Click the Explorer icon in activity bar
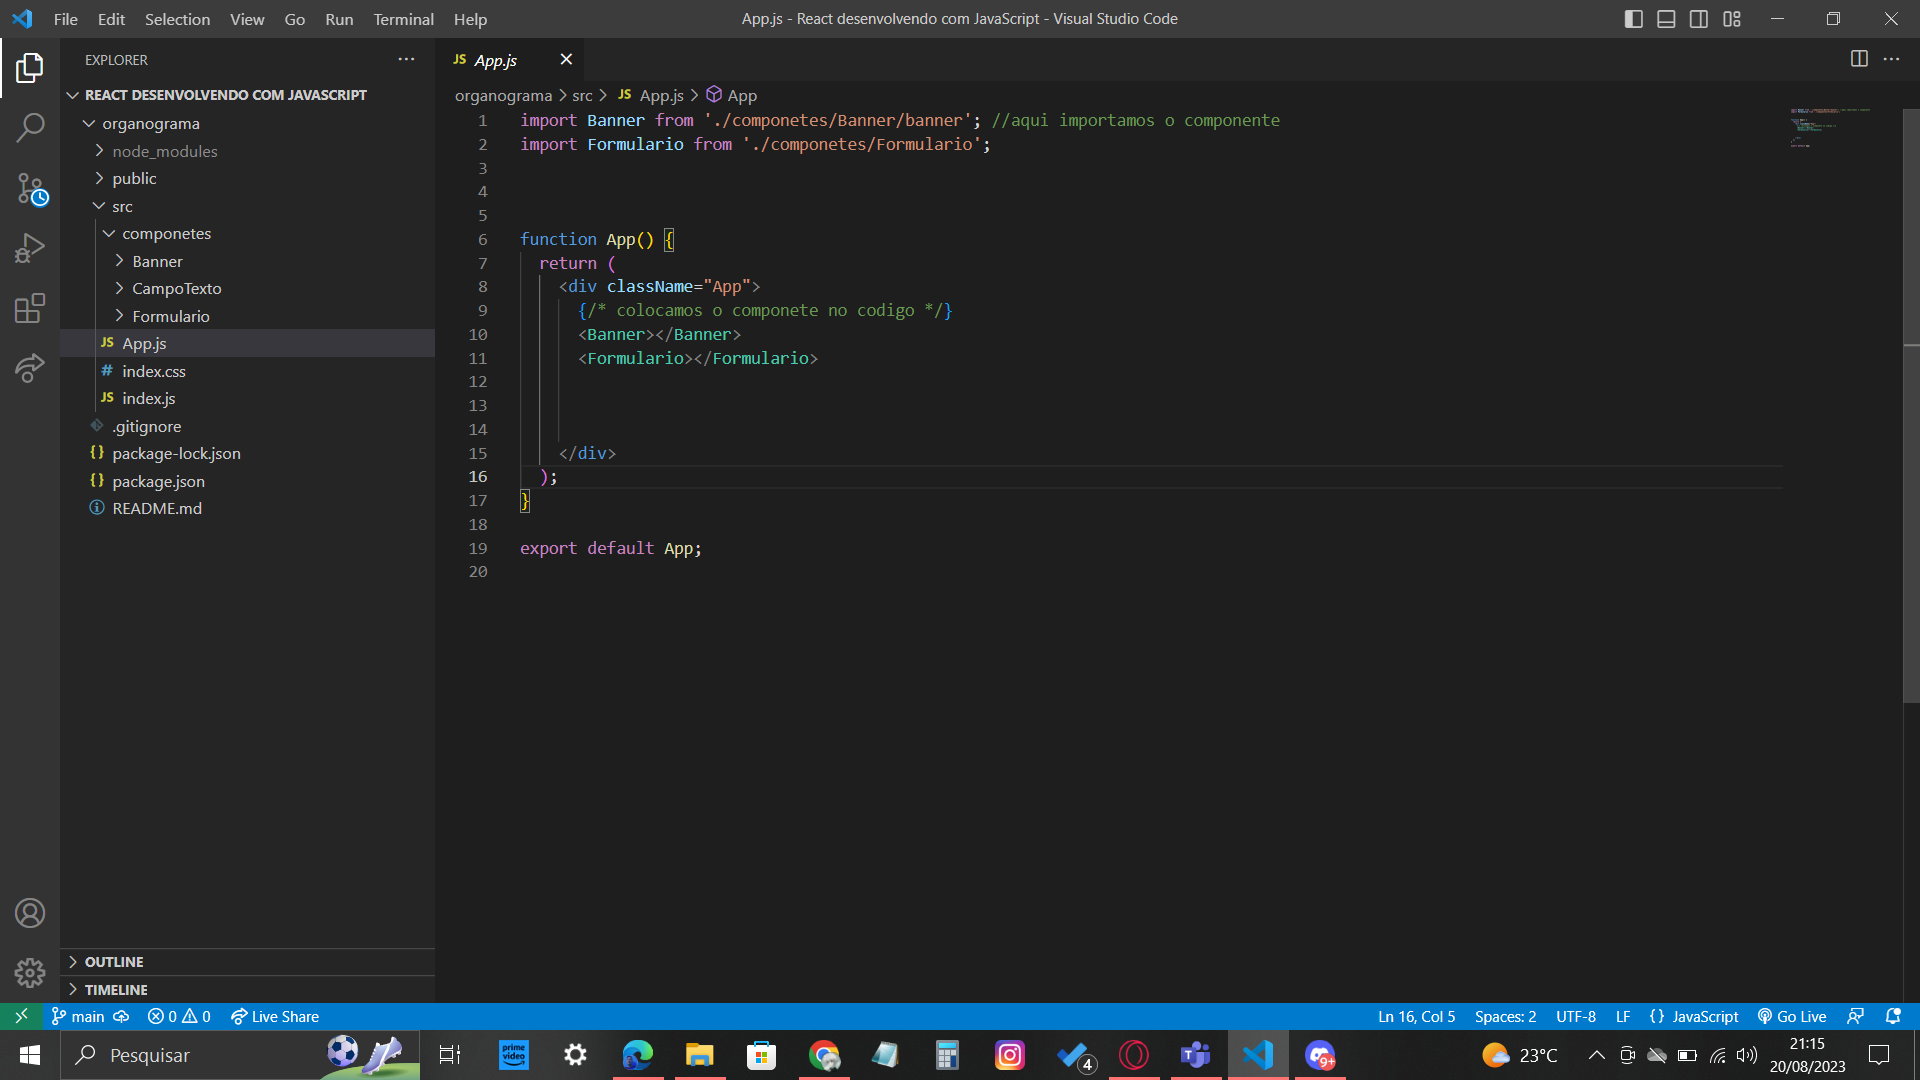Viewport: 1920px width, 1080px height. 29,65
